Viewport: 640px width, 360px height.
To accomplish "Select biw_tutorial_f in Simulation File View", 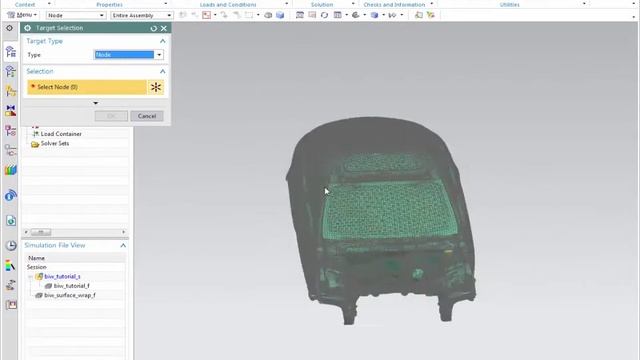I will tap(71, 286).
